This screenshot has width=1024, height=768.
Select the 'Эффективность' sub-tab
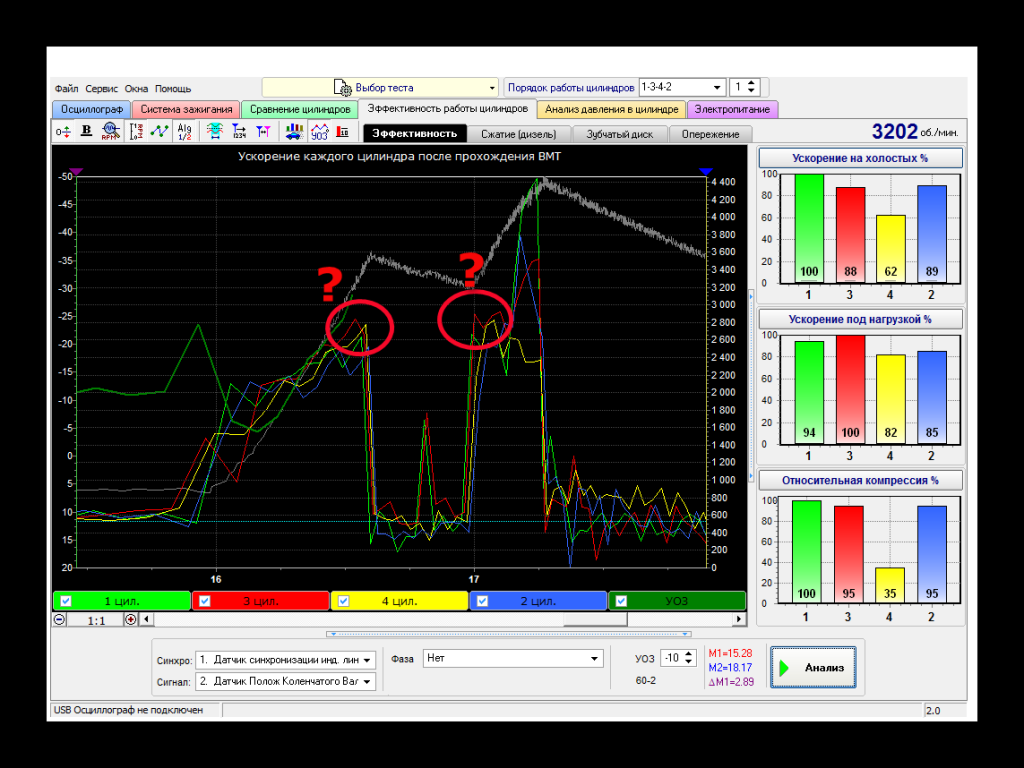(x=415, y=134)
